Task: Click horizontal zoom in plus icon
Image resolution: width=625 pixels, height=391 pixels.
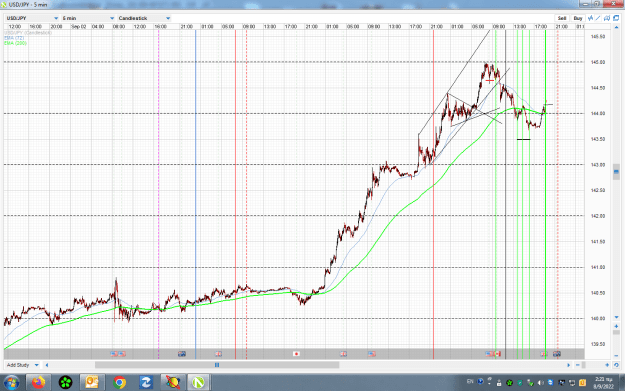Action: [607, 365]
